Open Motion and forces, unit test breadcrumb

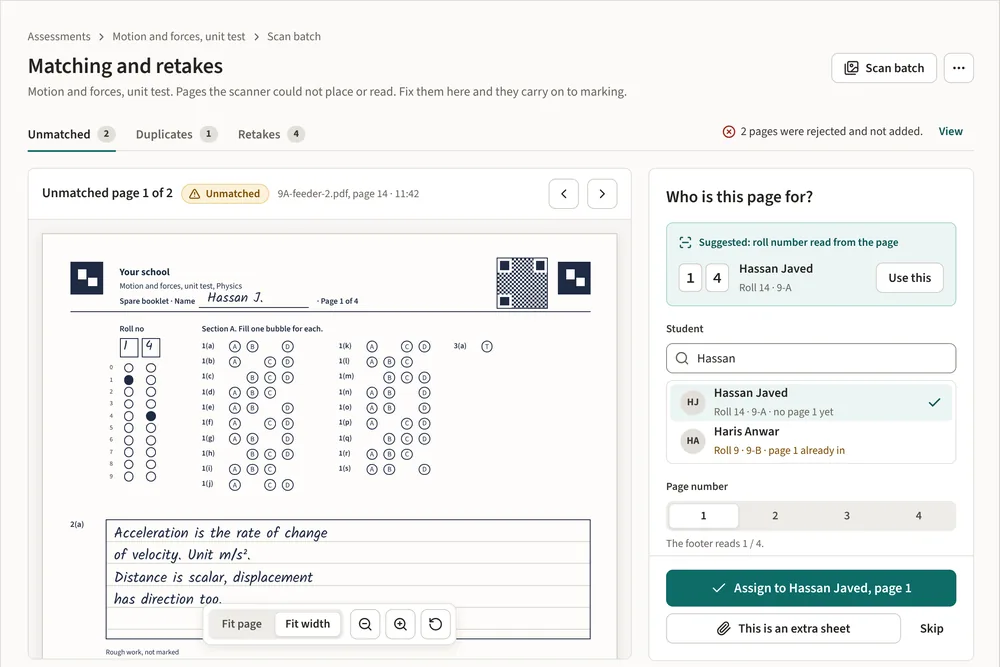179,36
